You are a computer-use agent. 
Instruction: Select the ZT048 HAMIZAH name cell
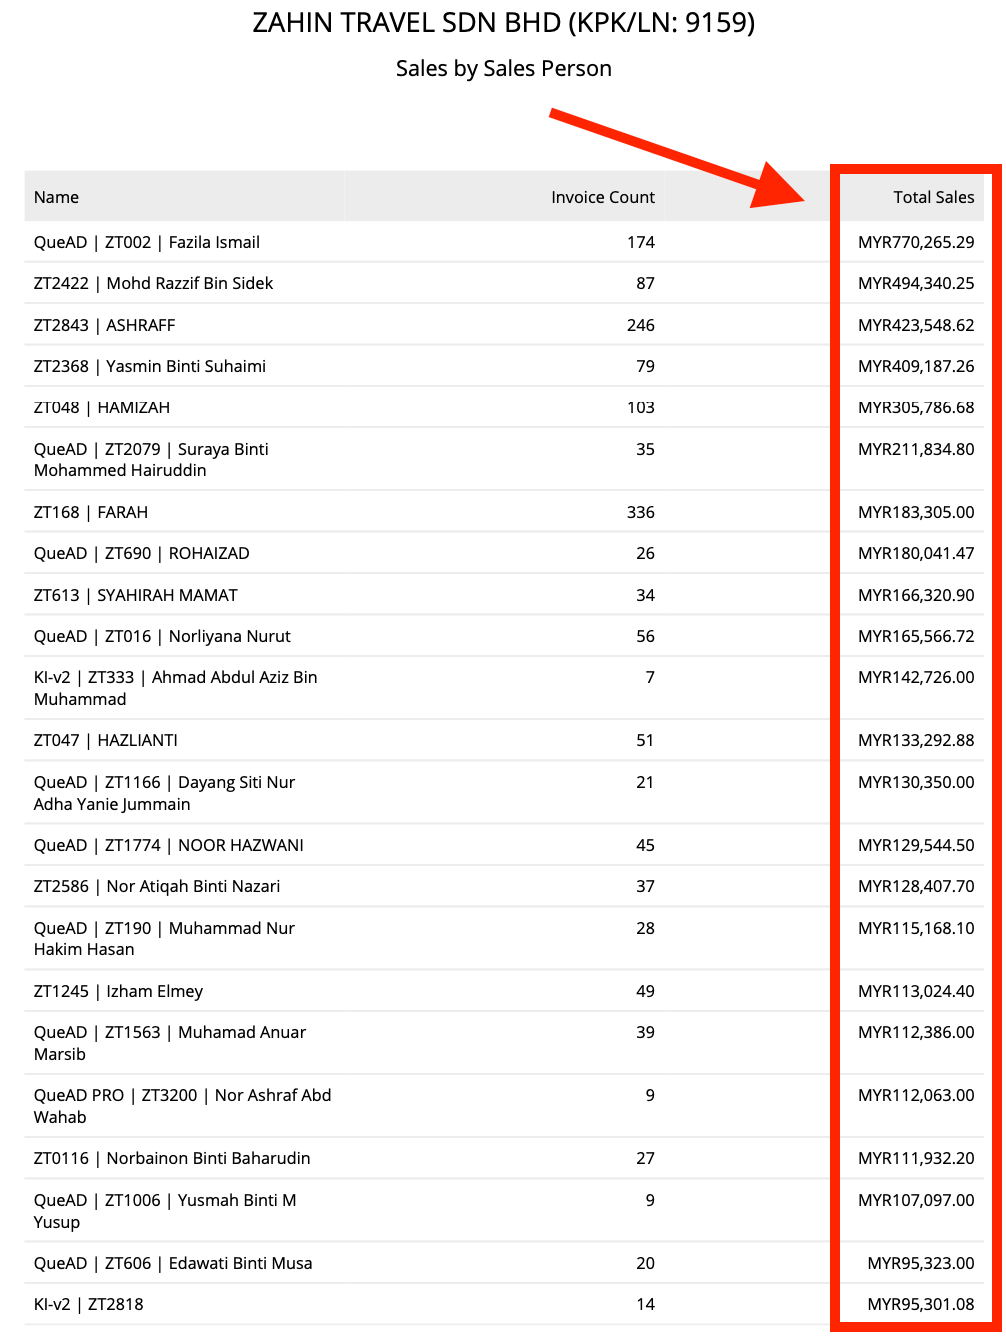tap(102, 407)
